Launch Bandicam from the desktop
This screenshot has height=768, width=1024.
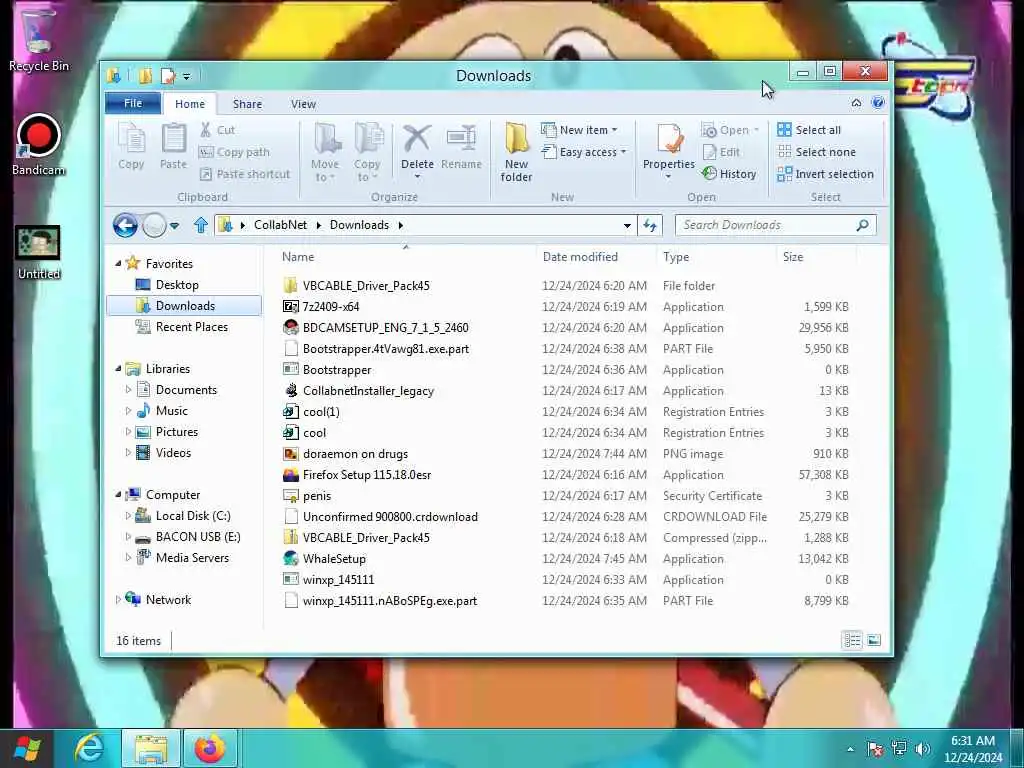(38, 145)
